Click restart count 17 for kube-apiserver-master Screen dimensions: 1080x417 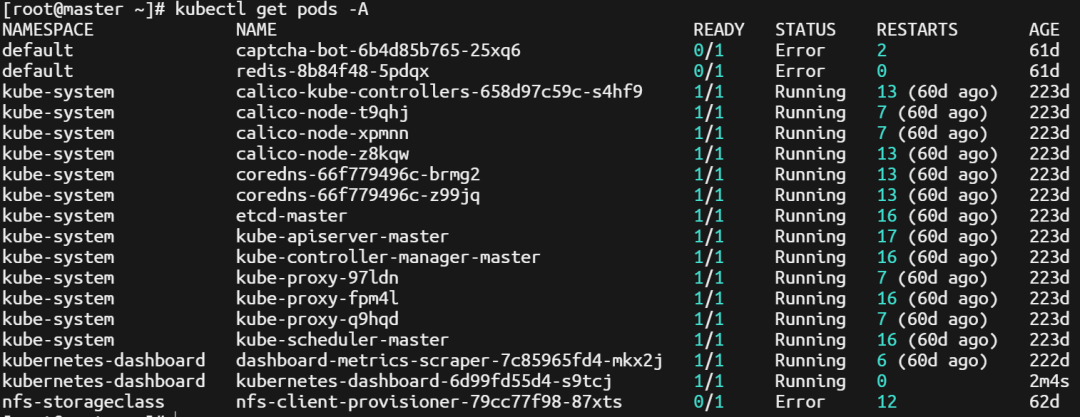point(887,236)
